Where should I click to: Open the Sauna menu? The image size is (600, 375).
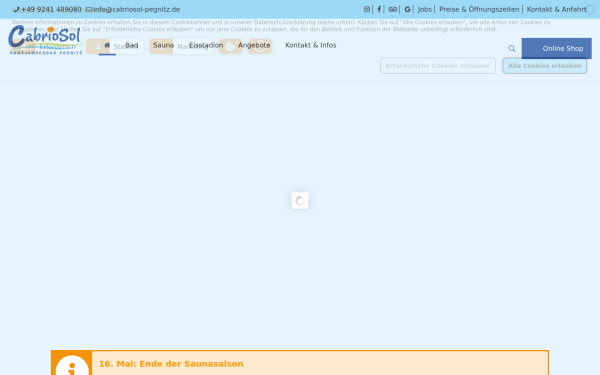pos(163,45)
